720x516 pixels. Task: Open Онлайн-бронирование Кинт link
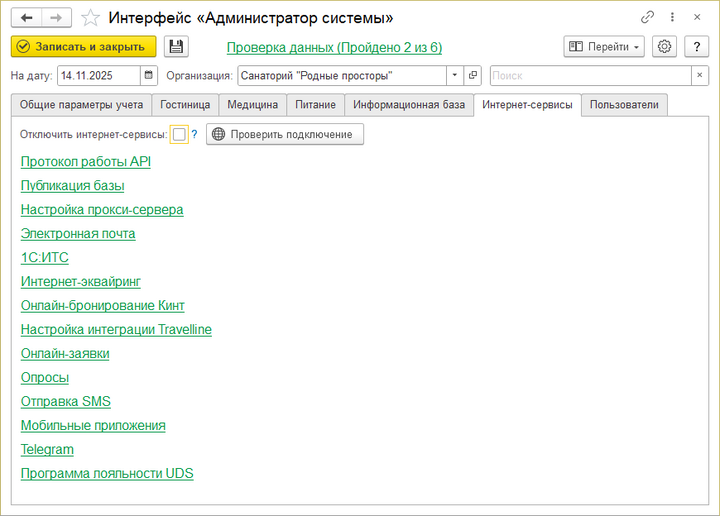point(103,305)
